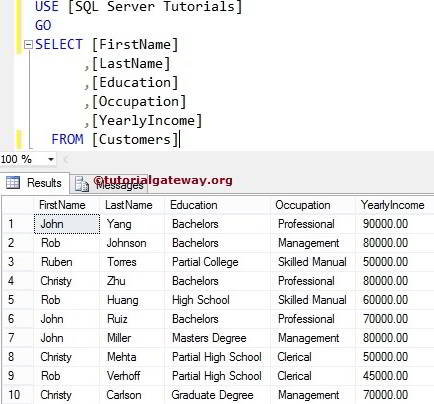The width and height of the screenshot is (434, 404).
Task: Click the Yang last name cell
Action: pos(132,224)
